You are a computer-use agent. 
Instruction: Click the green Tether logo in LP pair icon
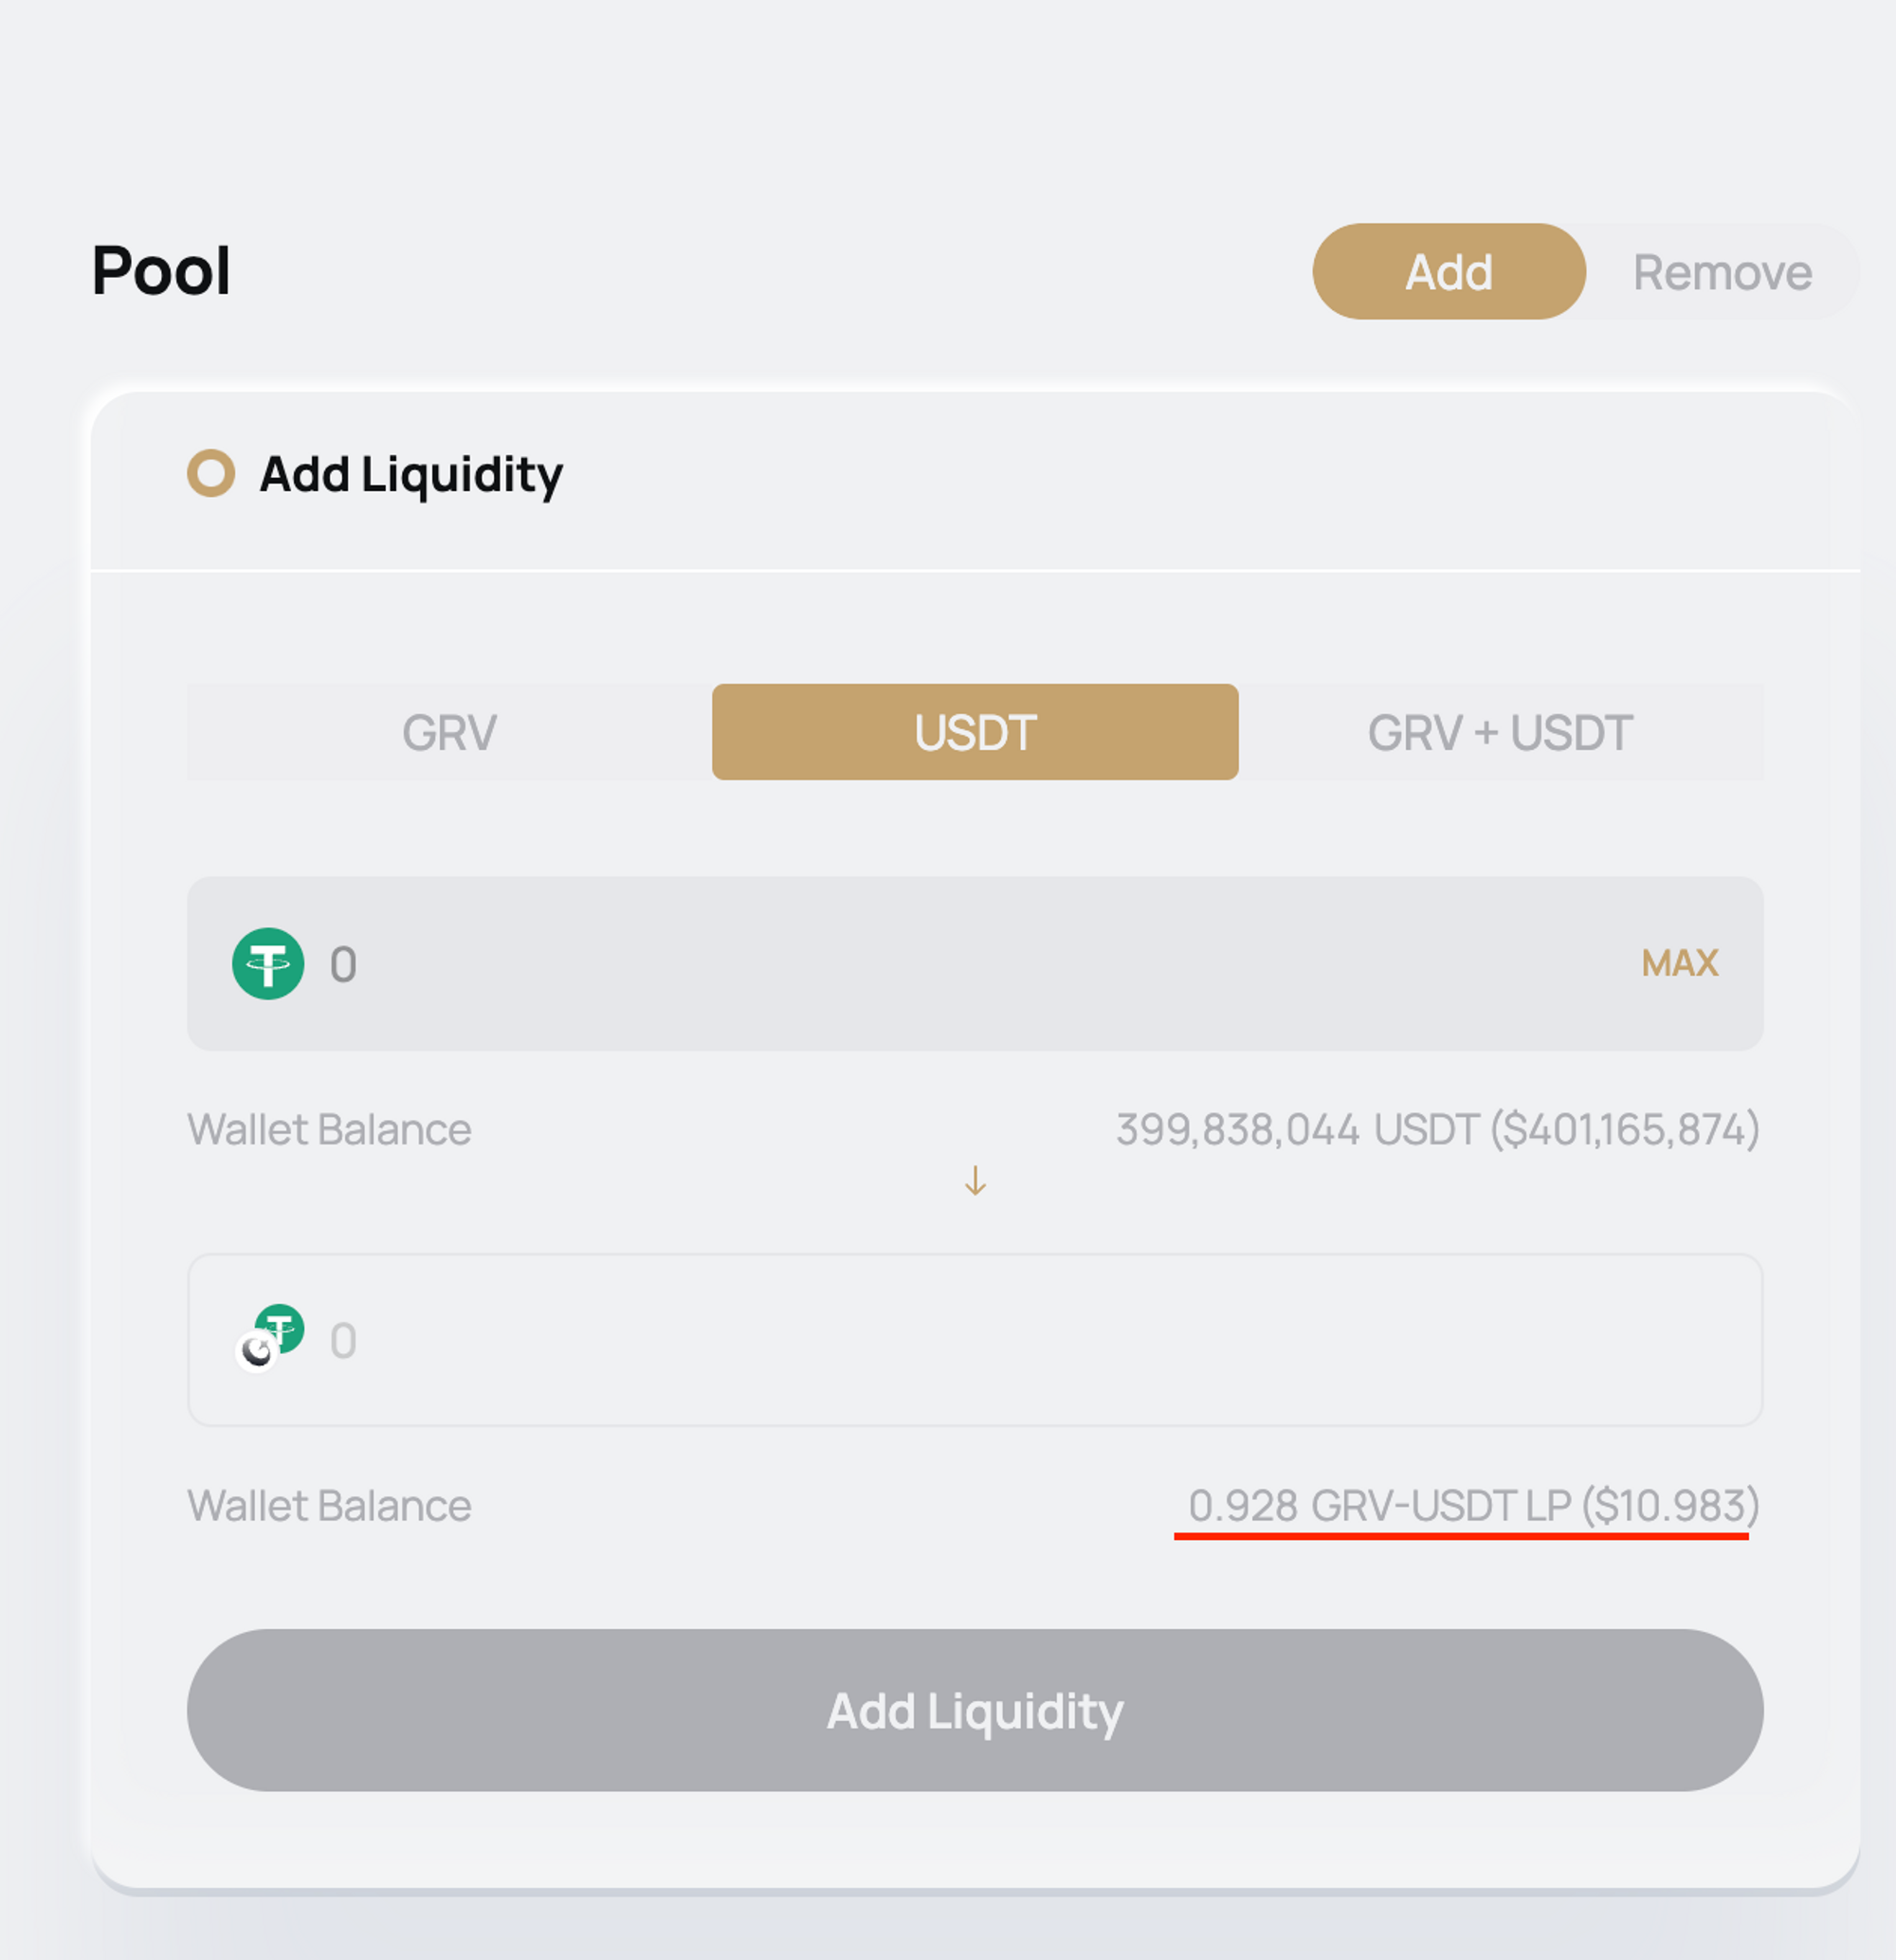281,1328
